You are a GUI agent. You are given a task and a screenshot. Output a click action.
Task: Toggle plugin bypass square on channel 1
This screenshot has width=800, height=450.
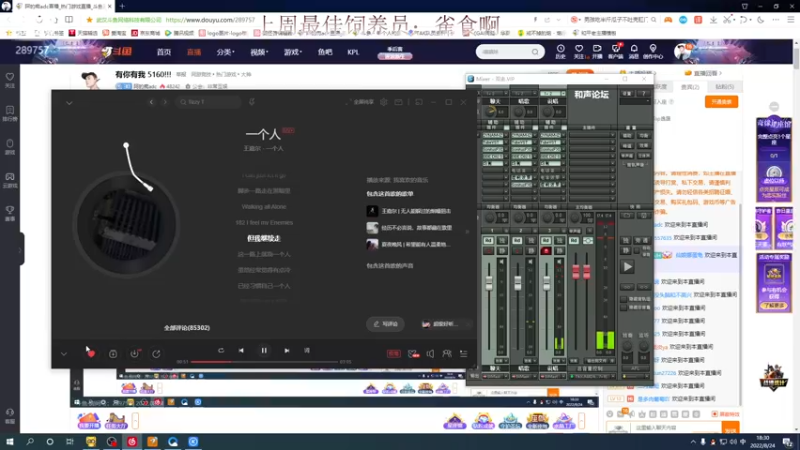point(506,128)
